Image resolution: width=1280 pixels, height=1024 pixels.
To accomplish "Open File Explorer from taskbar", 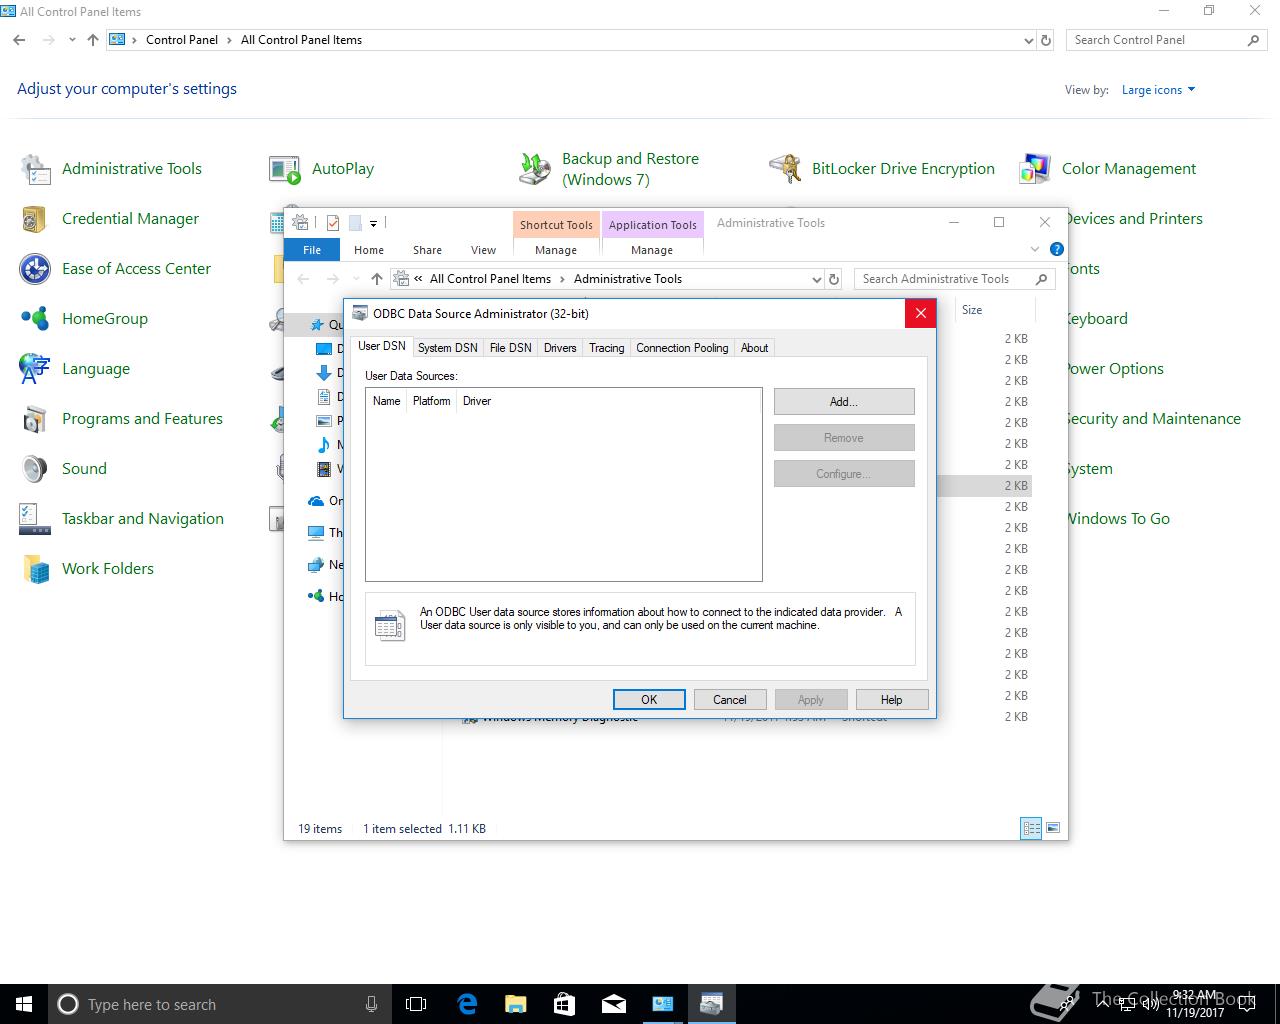I will coord(515,1004).
